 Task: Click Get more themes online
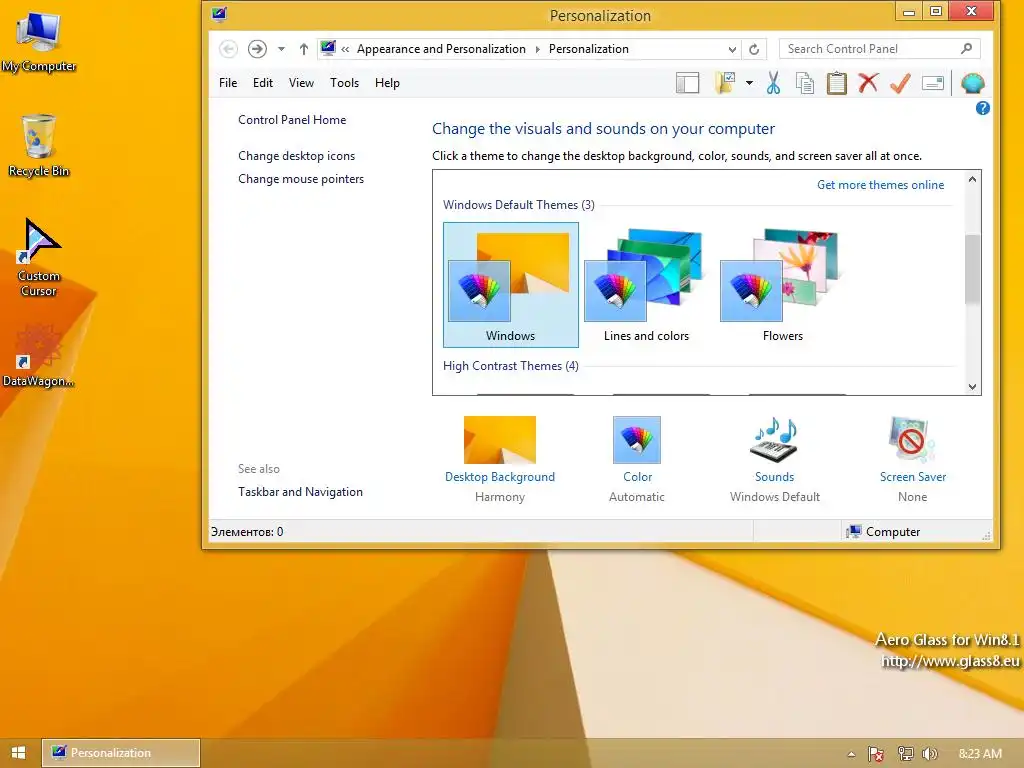880,185
